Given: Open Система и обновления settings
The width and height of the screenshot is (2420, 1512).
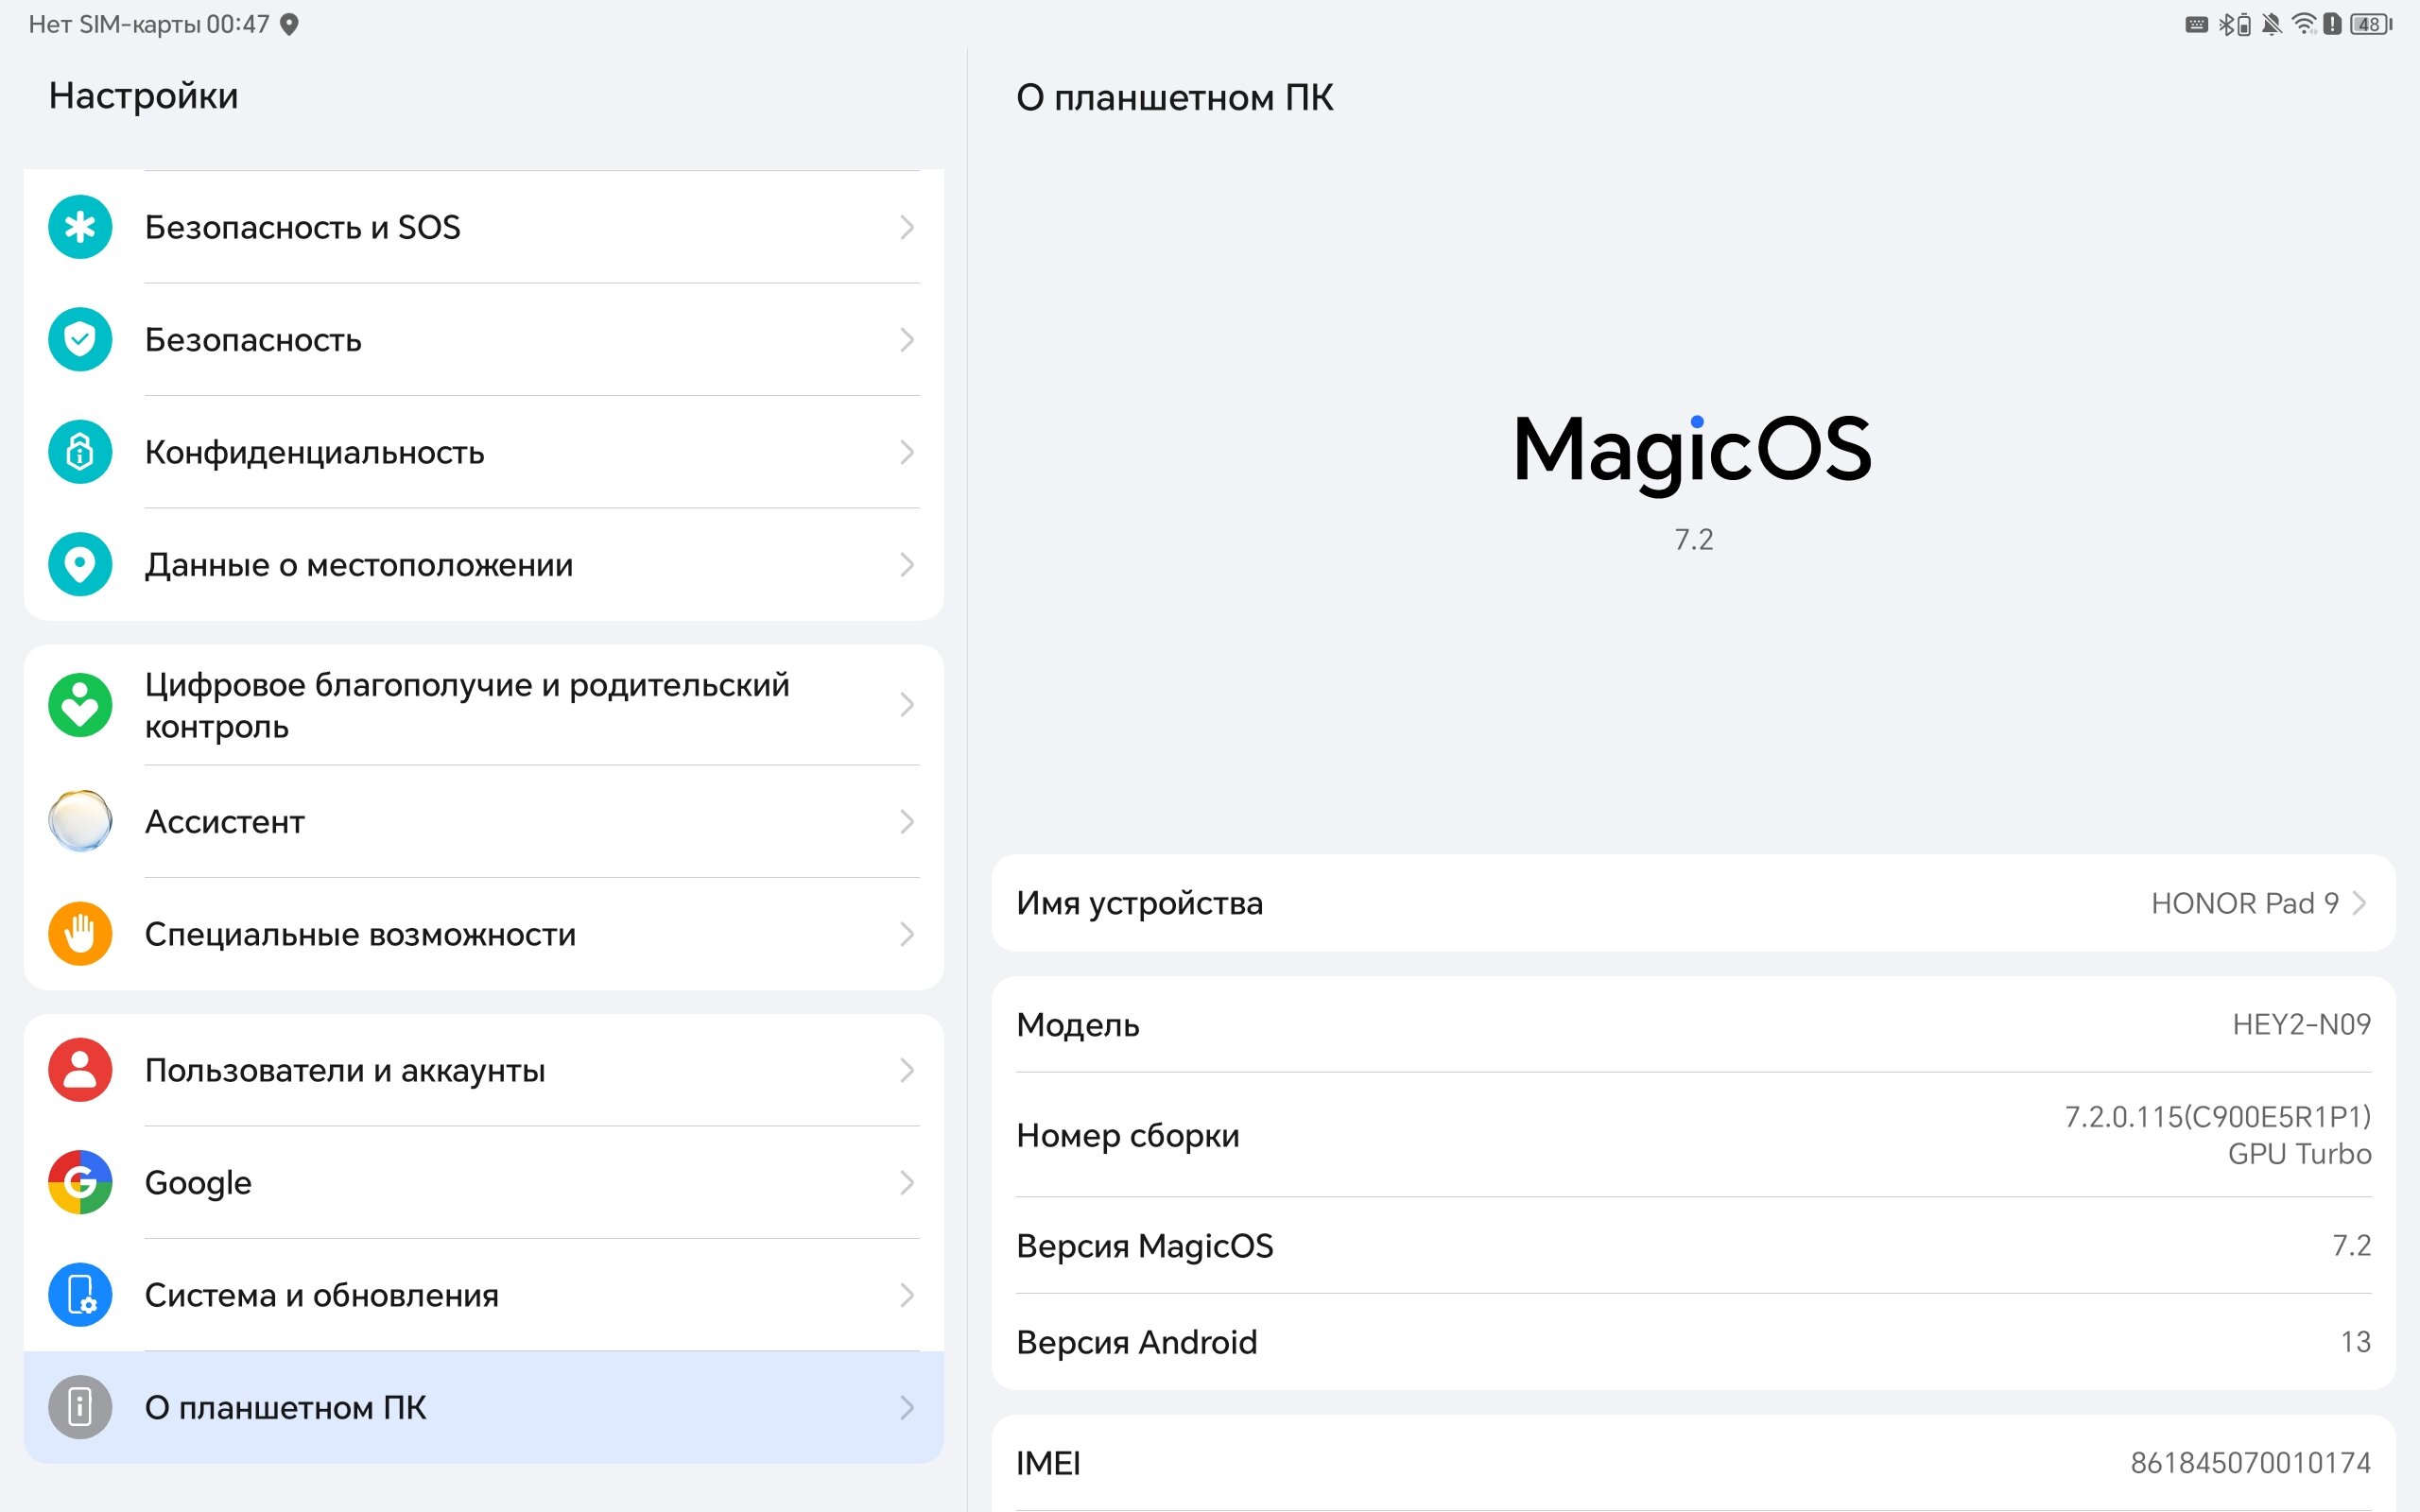Looking at the screenshot, I should tap(484, 1295).
